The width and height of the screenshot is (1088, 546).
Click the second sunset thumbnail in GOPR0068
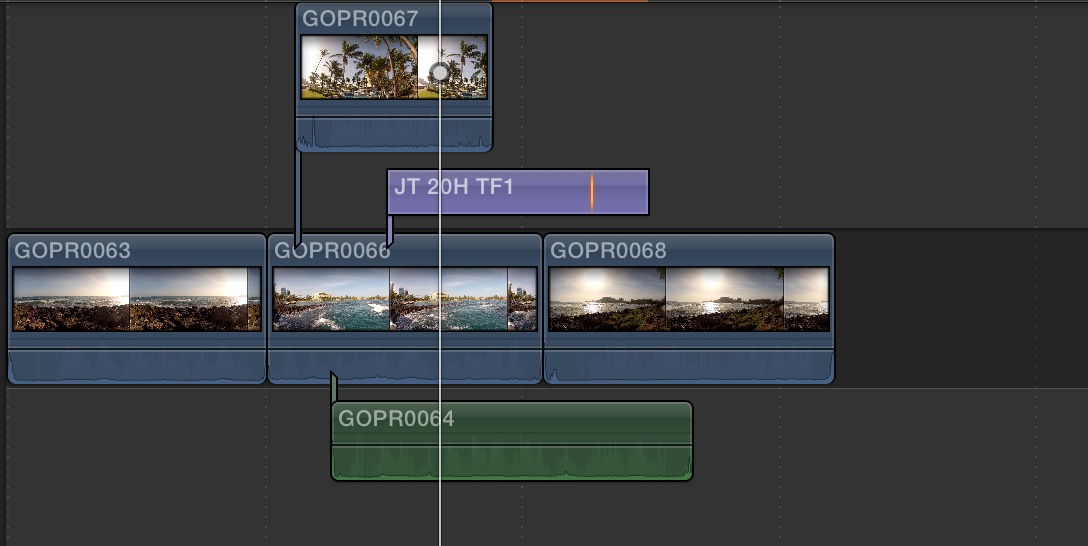(724, 299)
